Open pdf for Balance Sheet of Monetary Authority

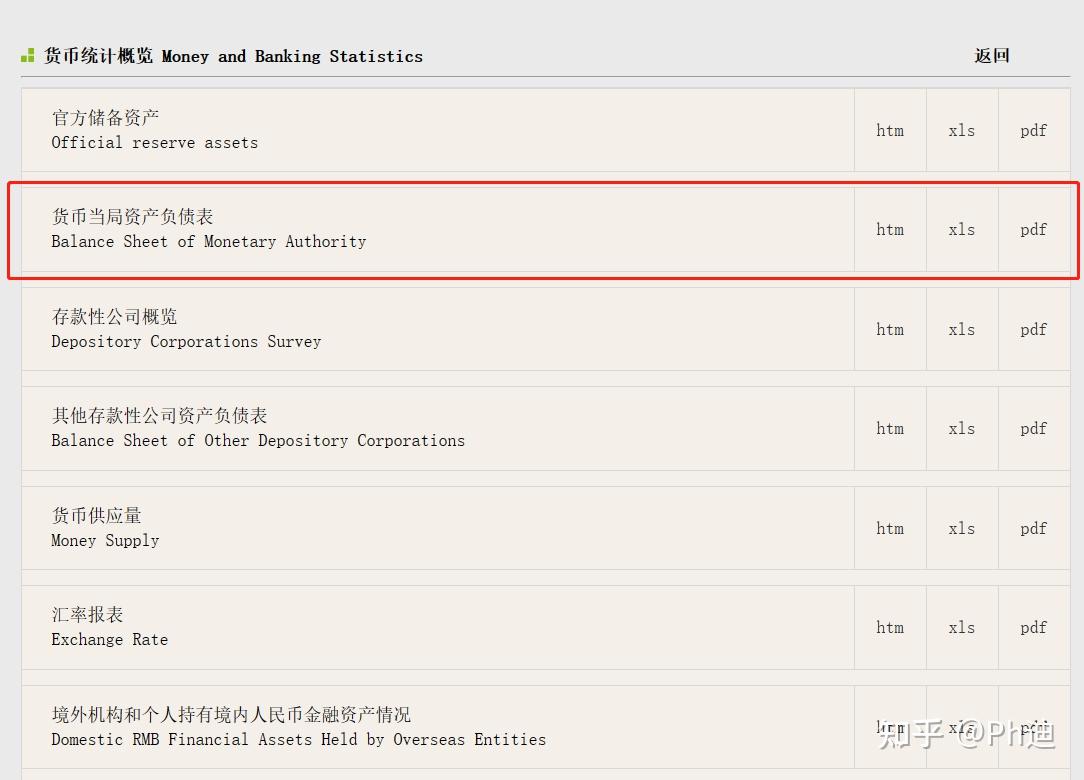(x=1034, y=229)
